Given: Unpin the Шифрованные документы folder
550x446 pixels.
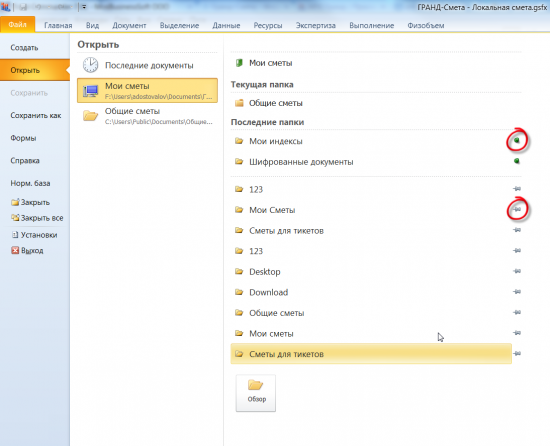Looking at the screenshot, I should click(516, 161).
